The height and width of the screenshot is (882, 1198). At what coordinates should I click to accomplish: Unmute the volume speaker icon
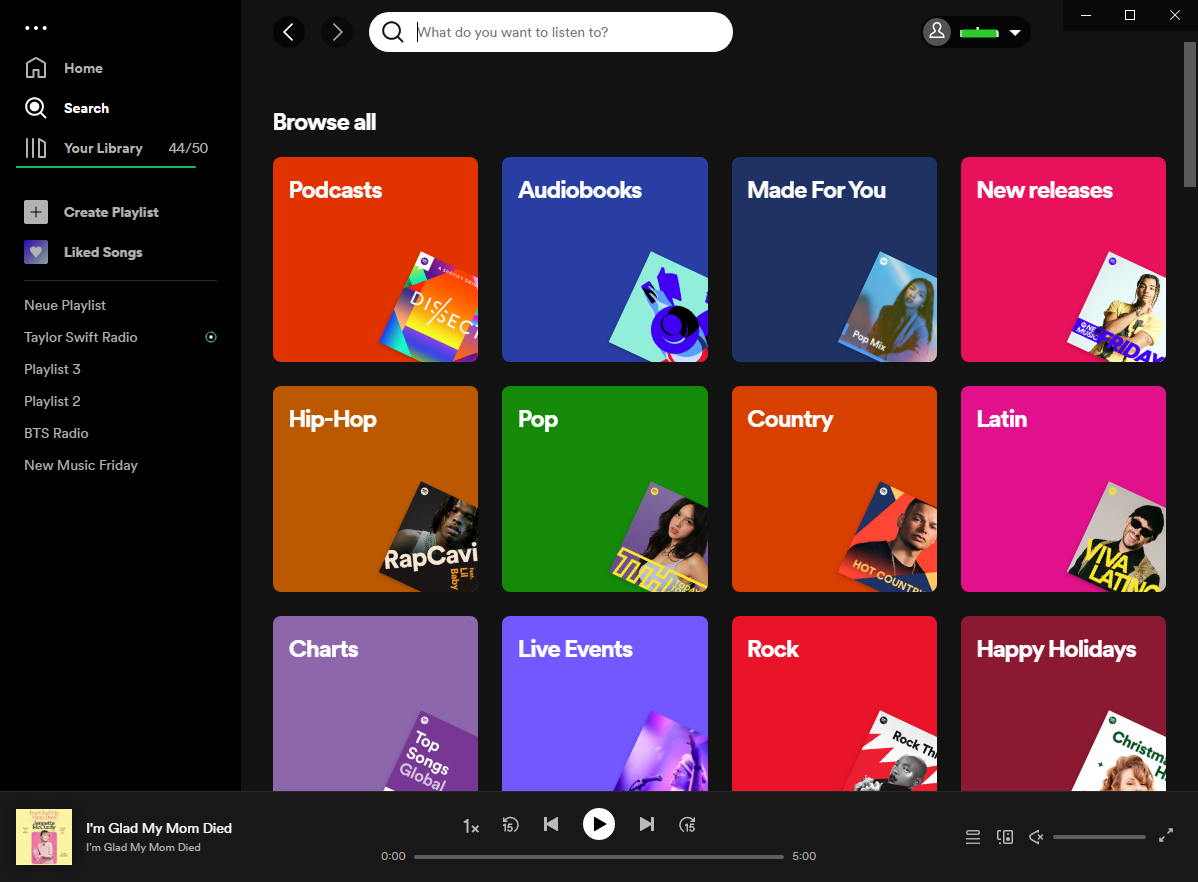point(1036,837)
